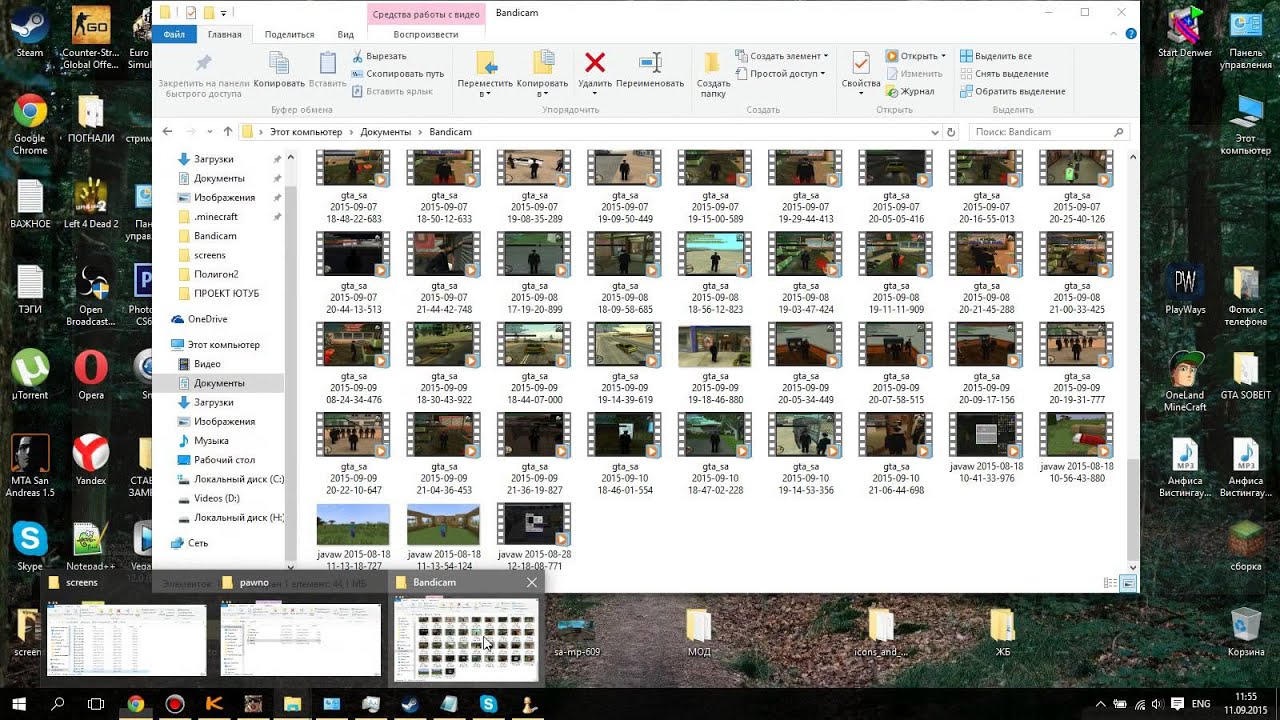Open the Start menu Windows button
1280x720 pixels.
18,704
